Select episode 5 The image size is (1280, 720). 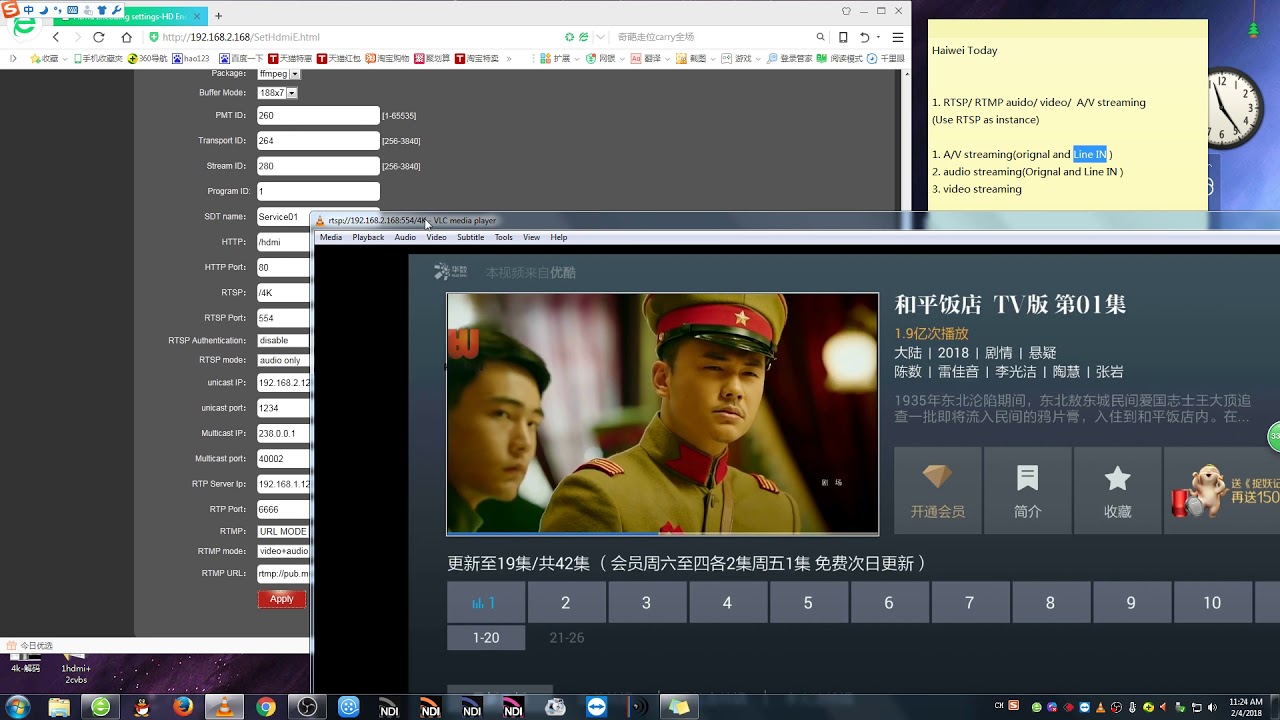pyautogui.click(x=808, y=603)
